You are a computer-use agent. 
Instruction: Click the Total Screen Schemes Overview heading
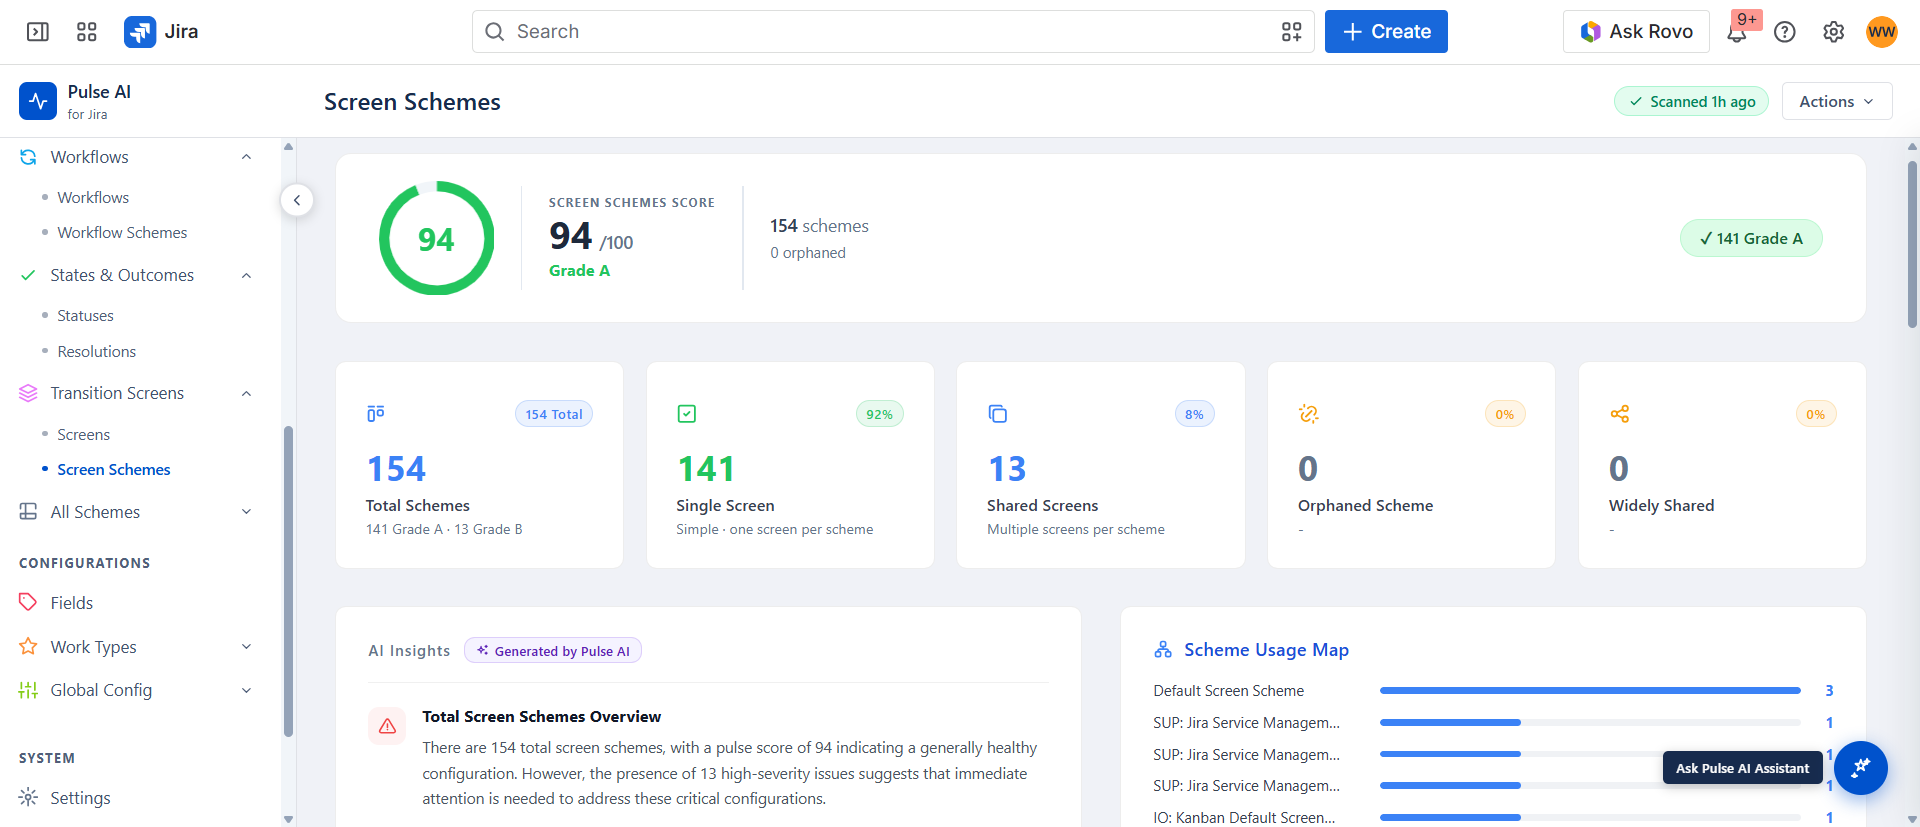541,717
